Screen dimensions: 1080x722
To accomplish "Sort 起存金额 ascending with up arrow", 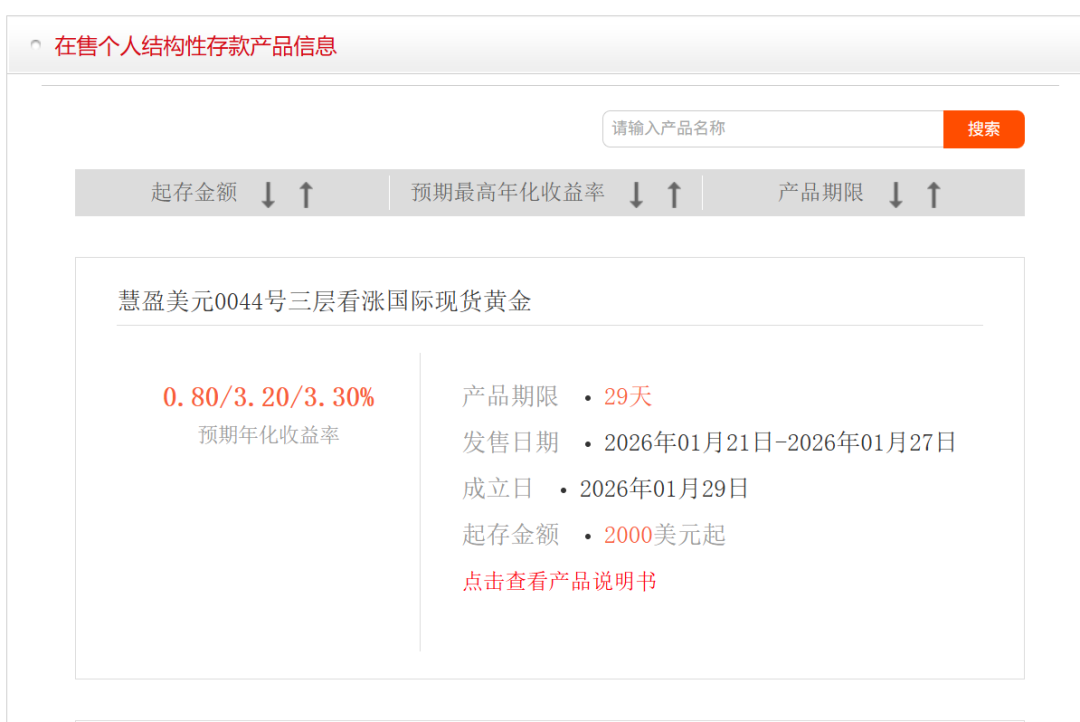I will click(306, 194).
